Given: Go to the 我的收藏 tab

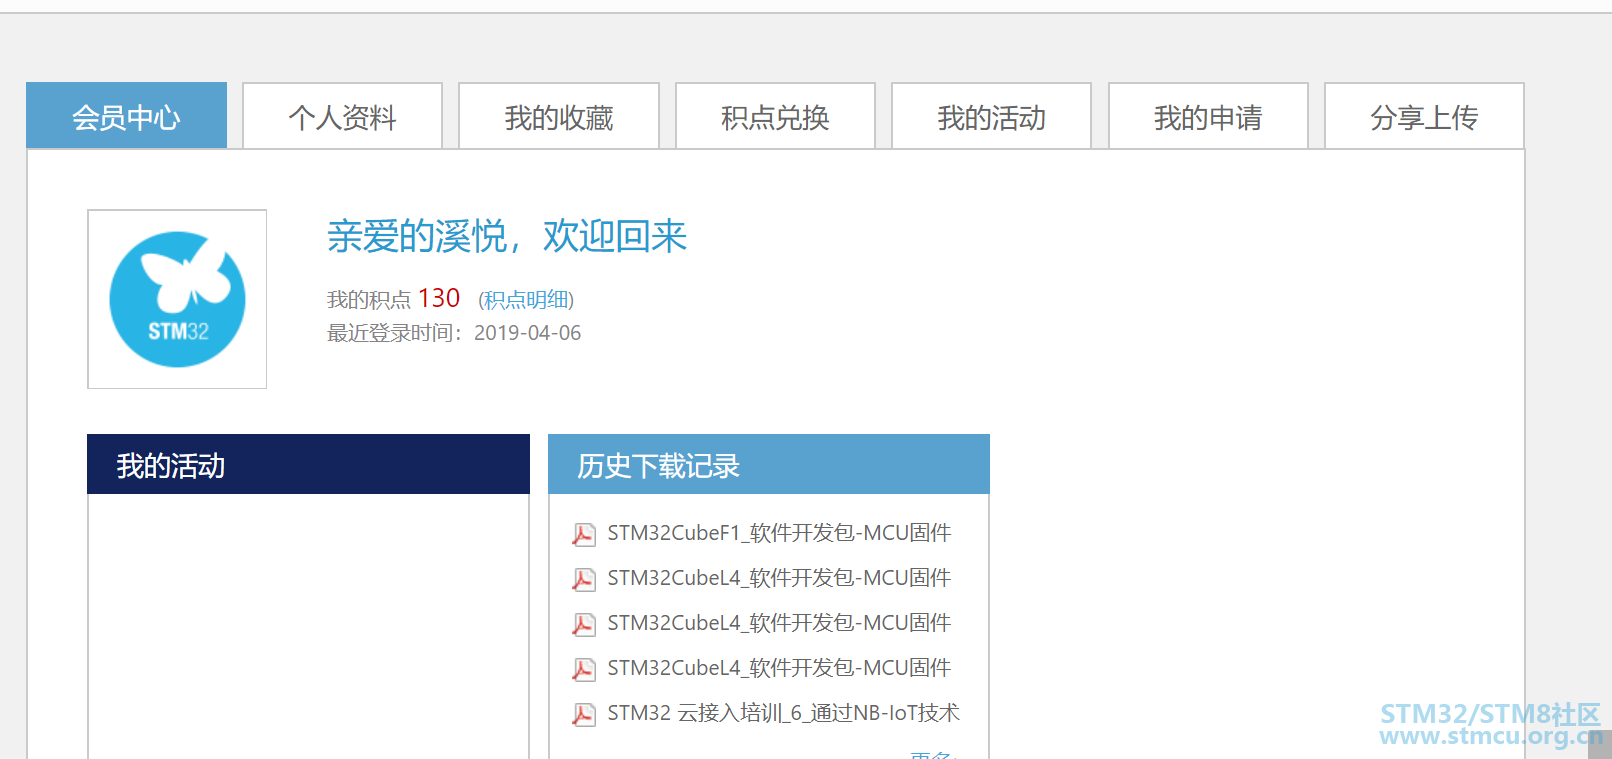Looking at the screenshot, I should point(559,116).
